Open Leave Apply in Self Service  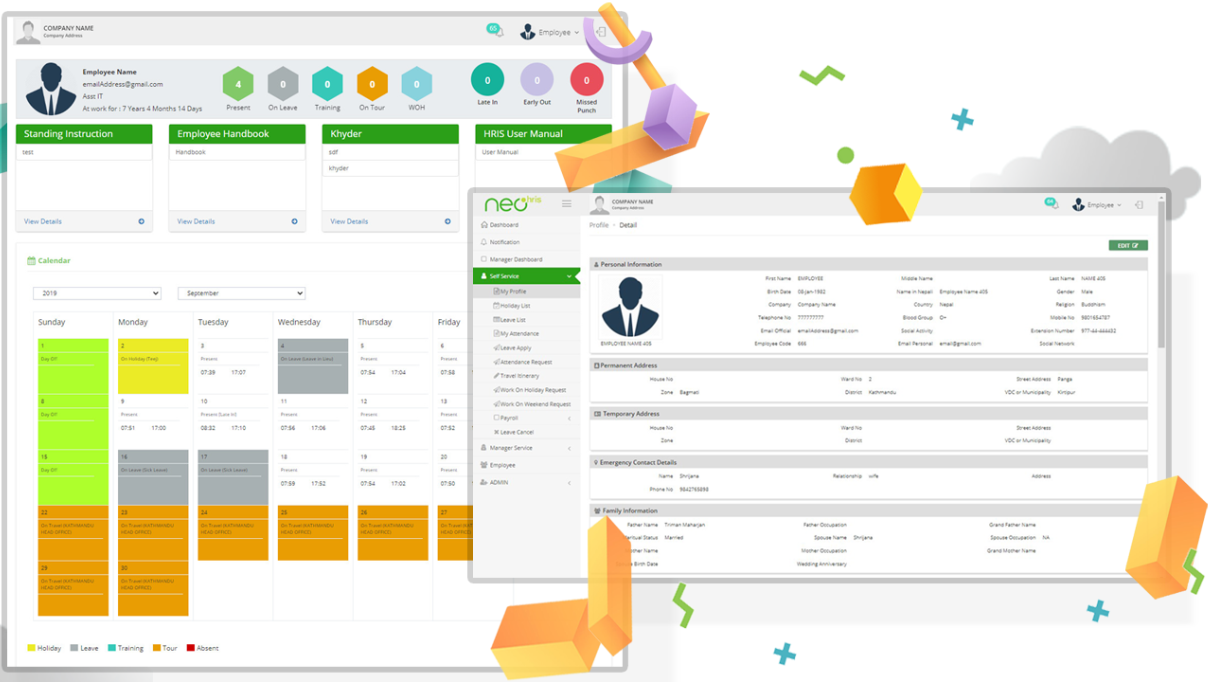pos(515,348)
